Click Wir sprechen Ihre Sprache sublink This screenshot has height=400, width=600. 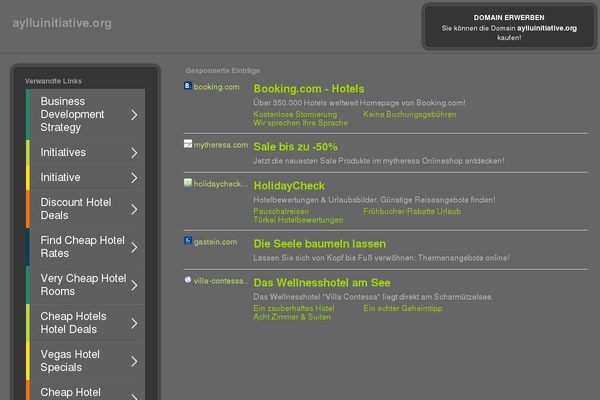[x=300, y=123]
